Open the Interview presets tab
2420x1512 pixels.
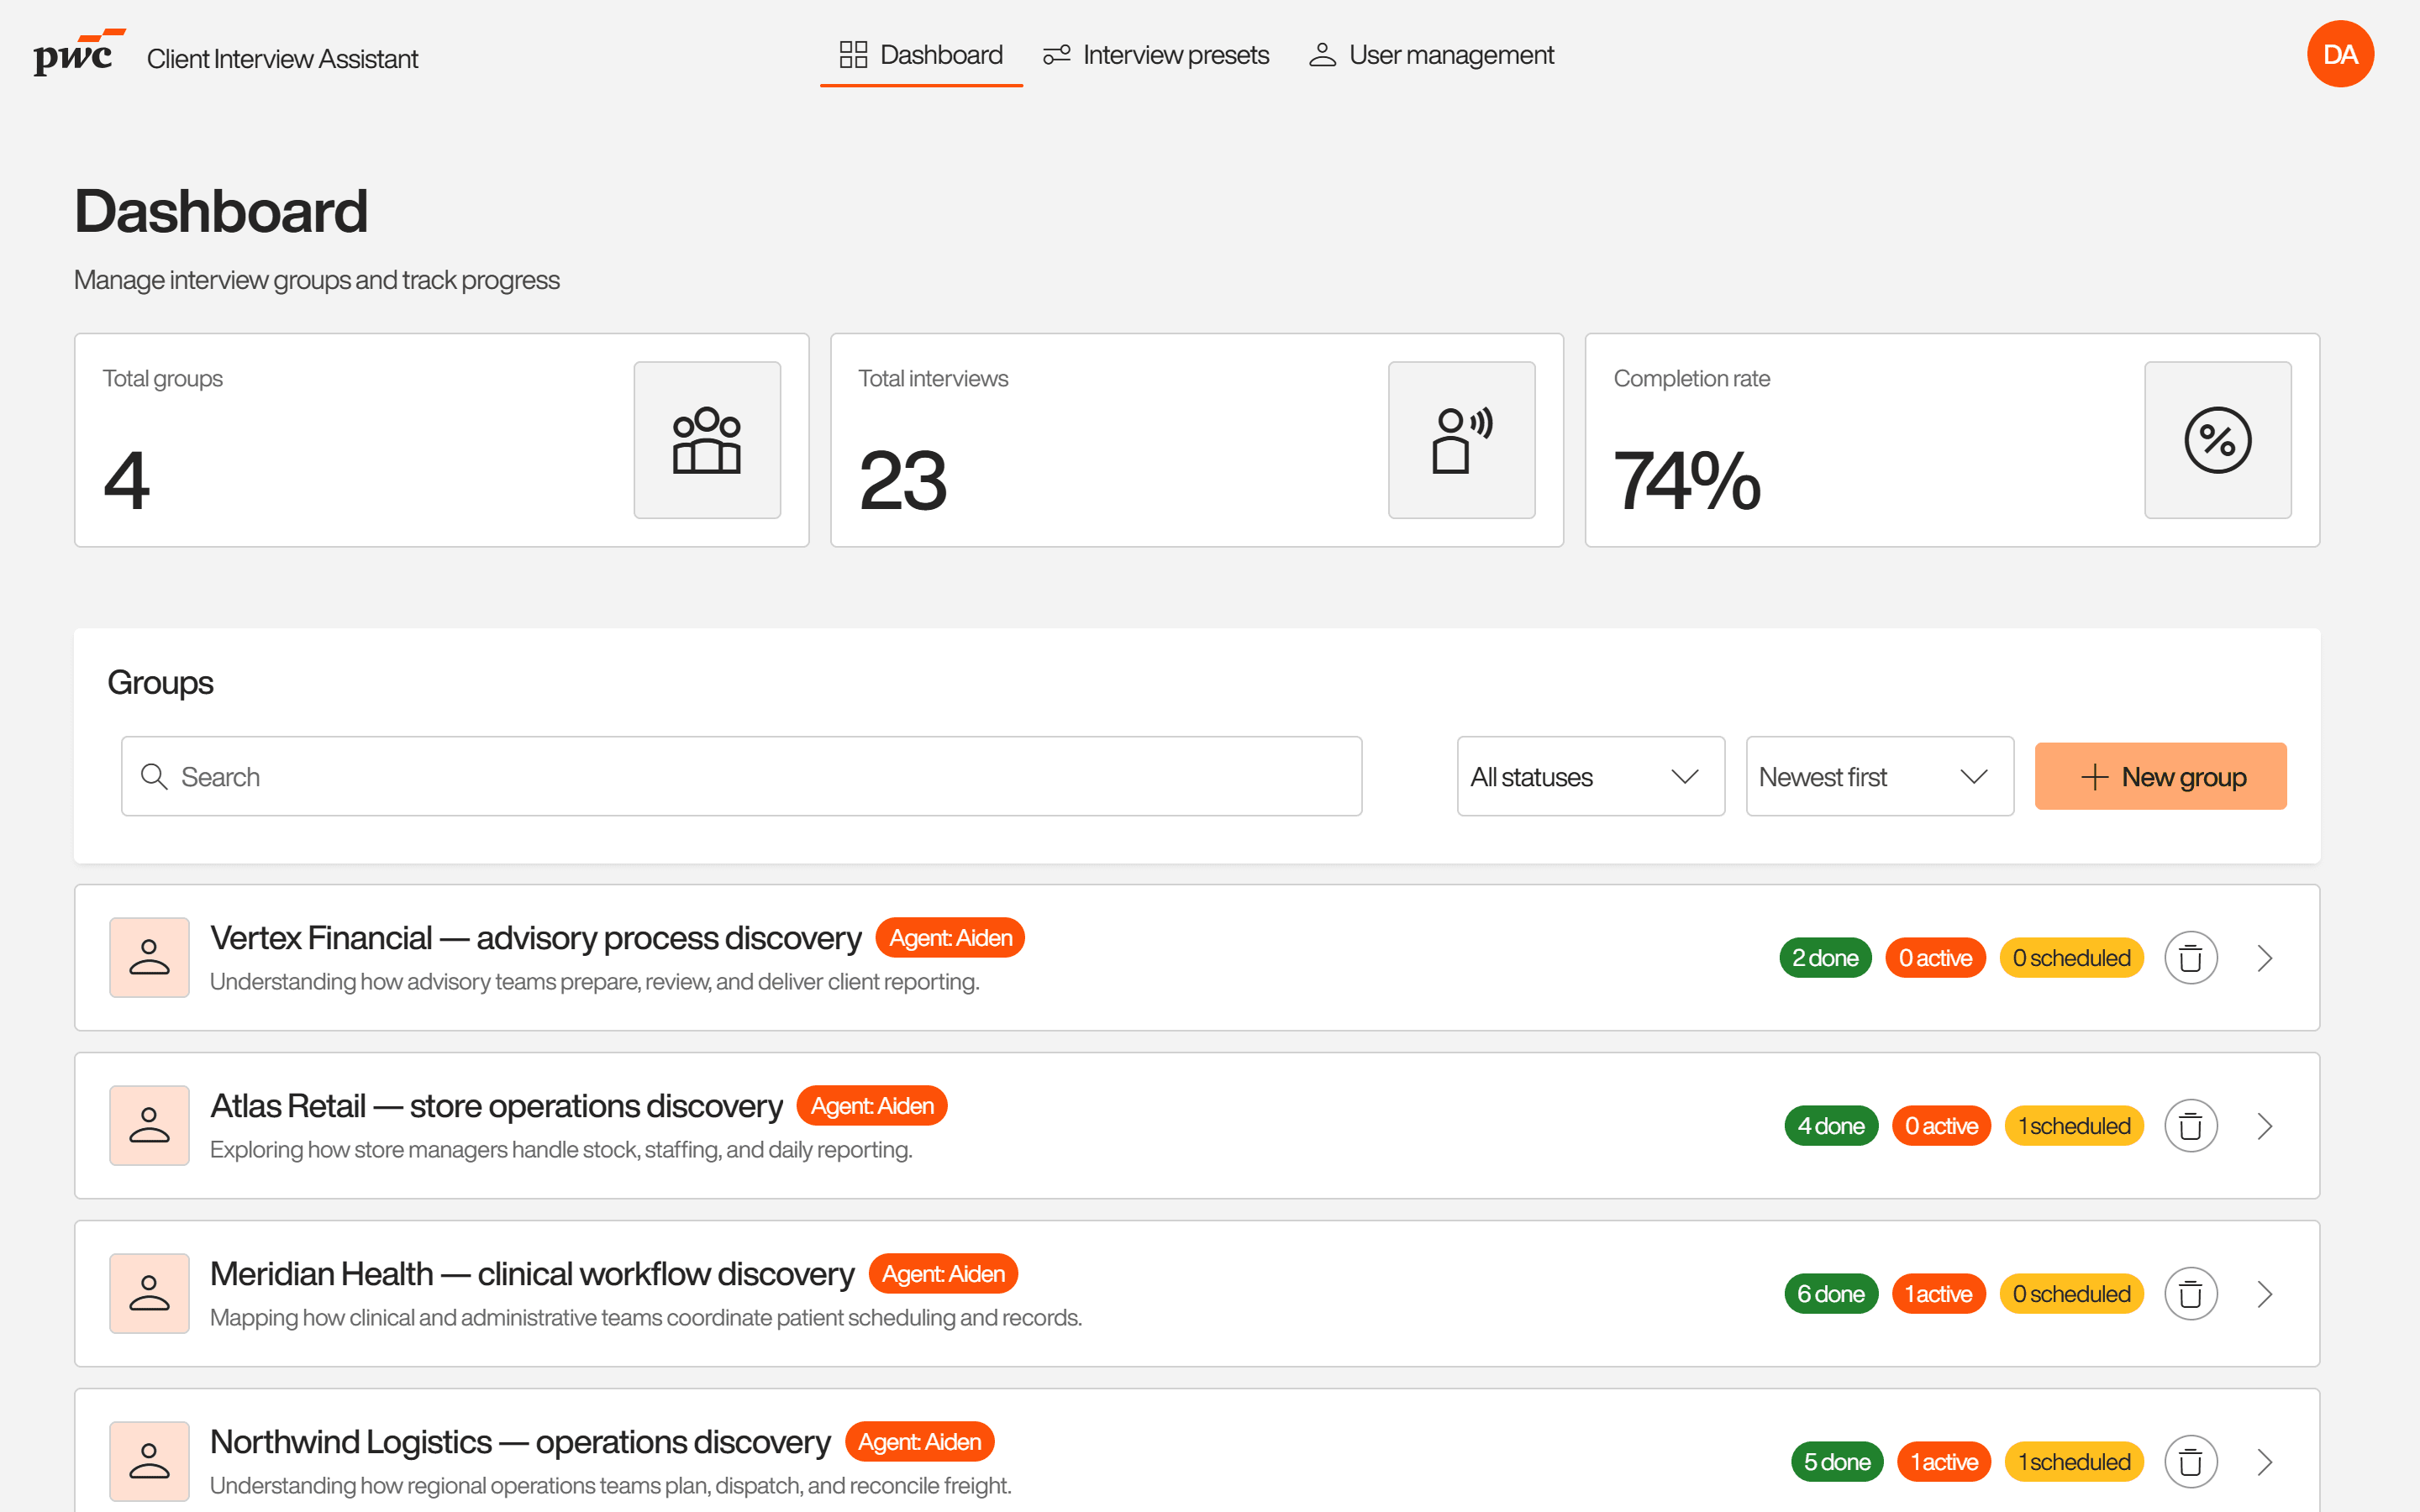pos(1156,55)
